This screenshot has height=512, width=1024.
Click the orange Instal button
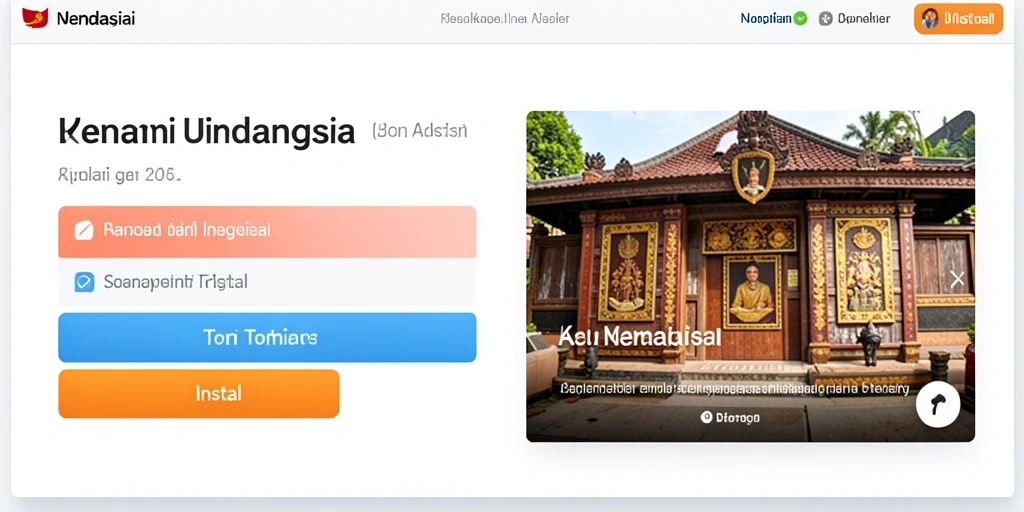(x=199, y=394)
